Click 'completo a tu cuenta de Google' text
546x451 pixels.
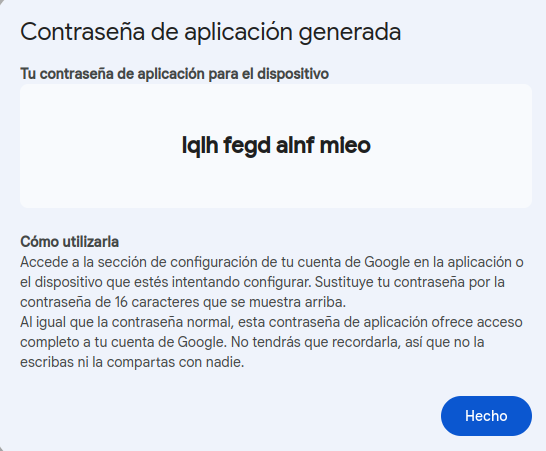pyautogui.click(x=124, y=342)
